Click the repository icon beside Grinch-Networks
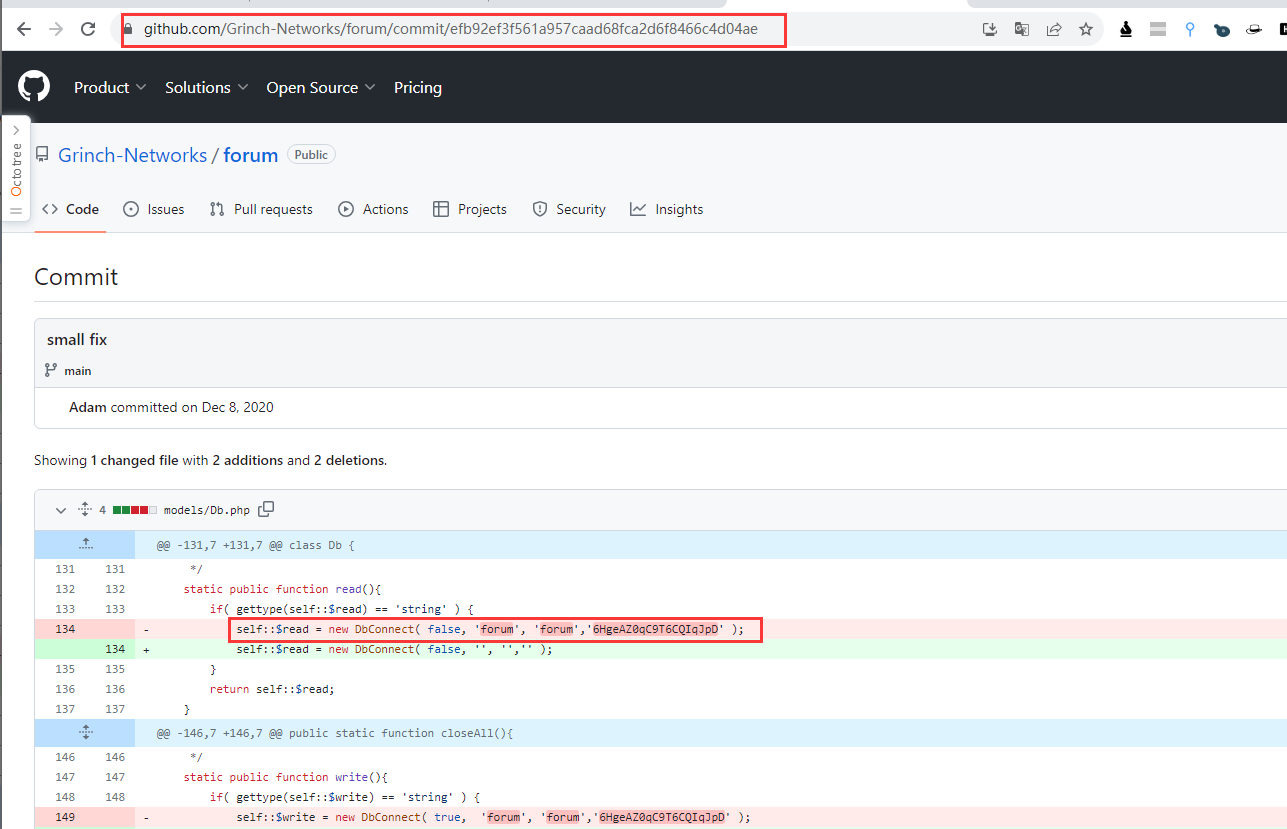 (x=42, y=155)
